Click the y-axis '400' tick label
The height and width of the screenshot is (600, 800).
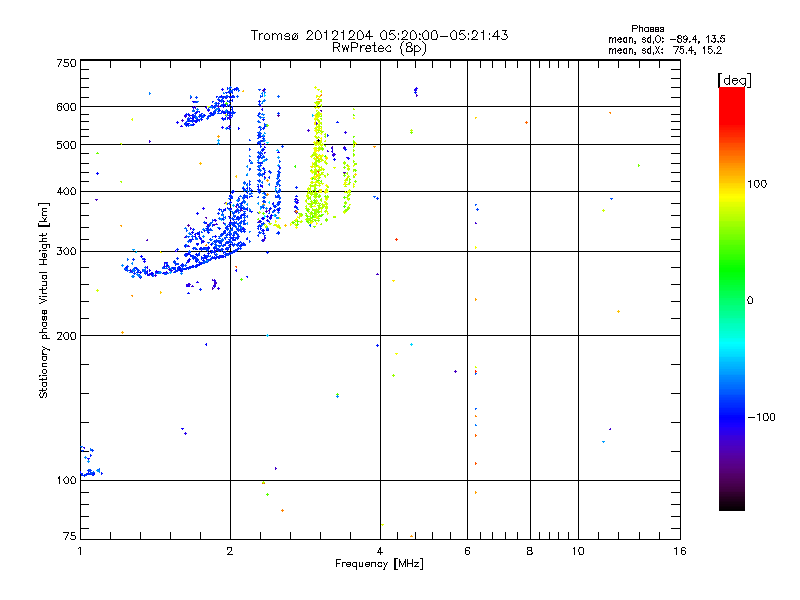point(66,191)
